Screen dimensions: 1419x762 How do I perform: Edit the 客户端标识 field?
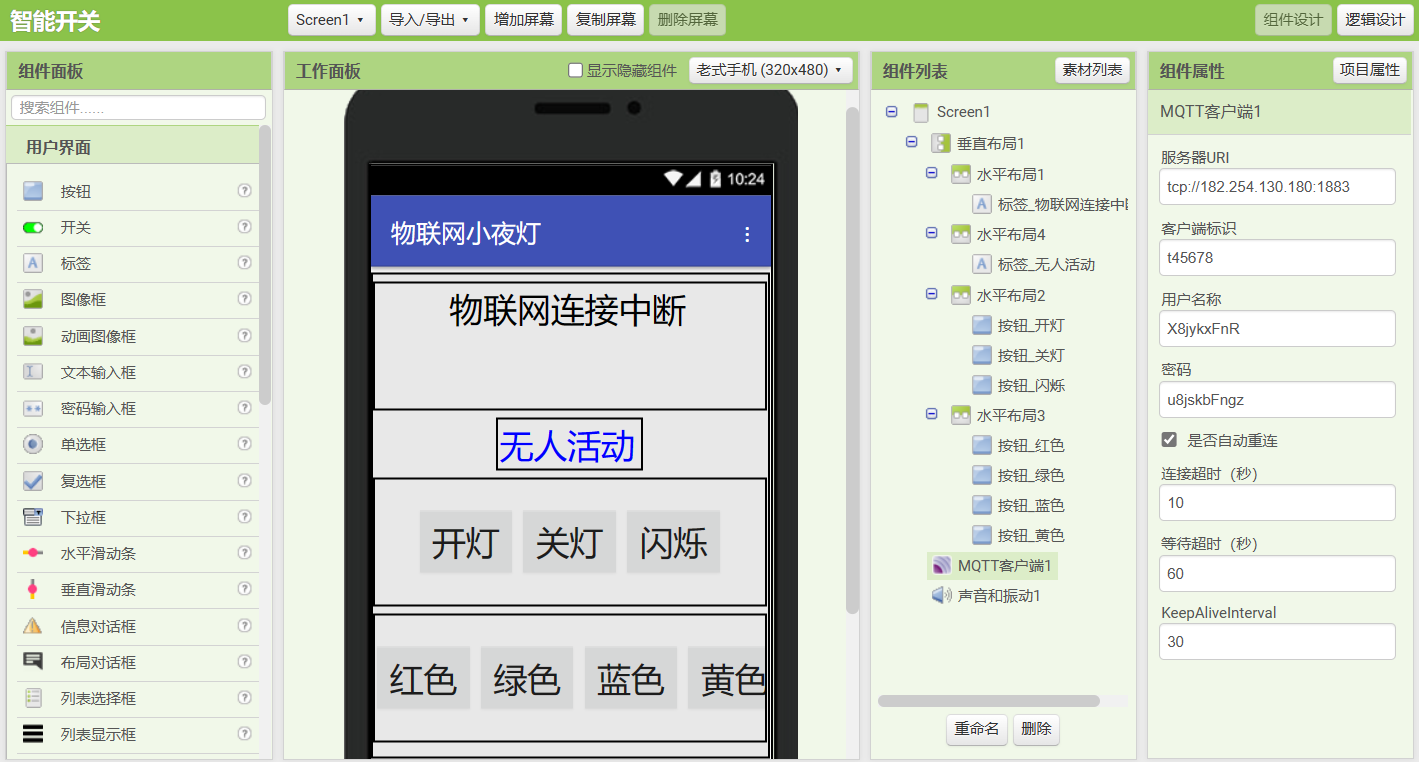(x=1277, y=257)
